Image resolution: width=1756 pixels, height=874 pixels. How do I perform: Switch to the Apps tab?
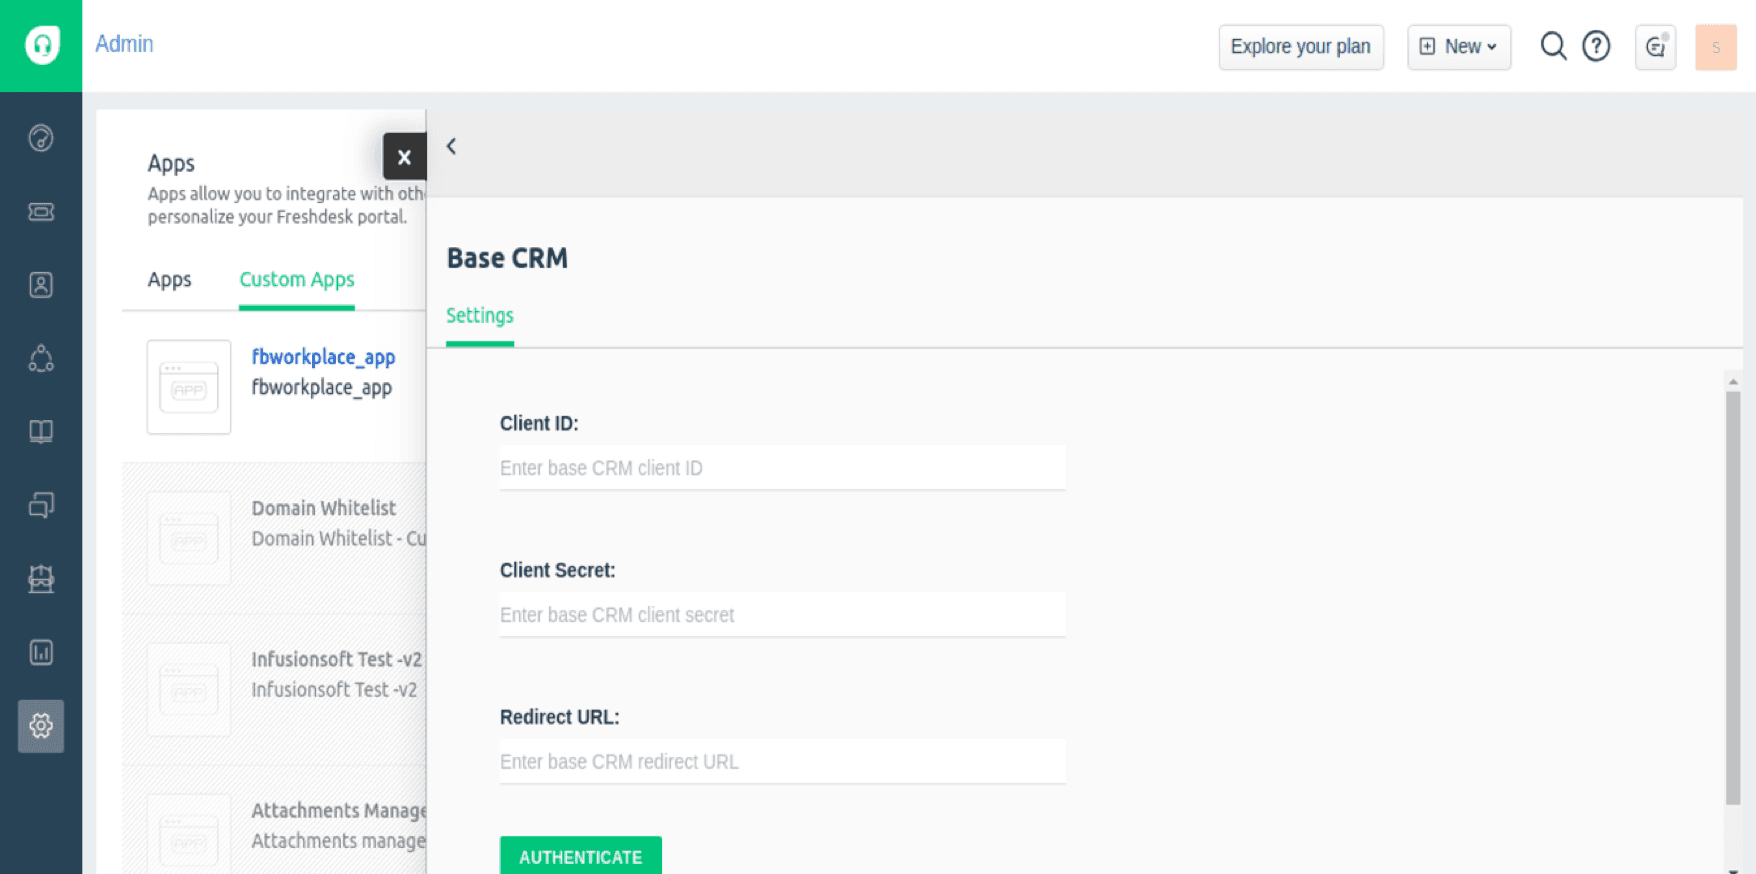[169, 280]
